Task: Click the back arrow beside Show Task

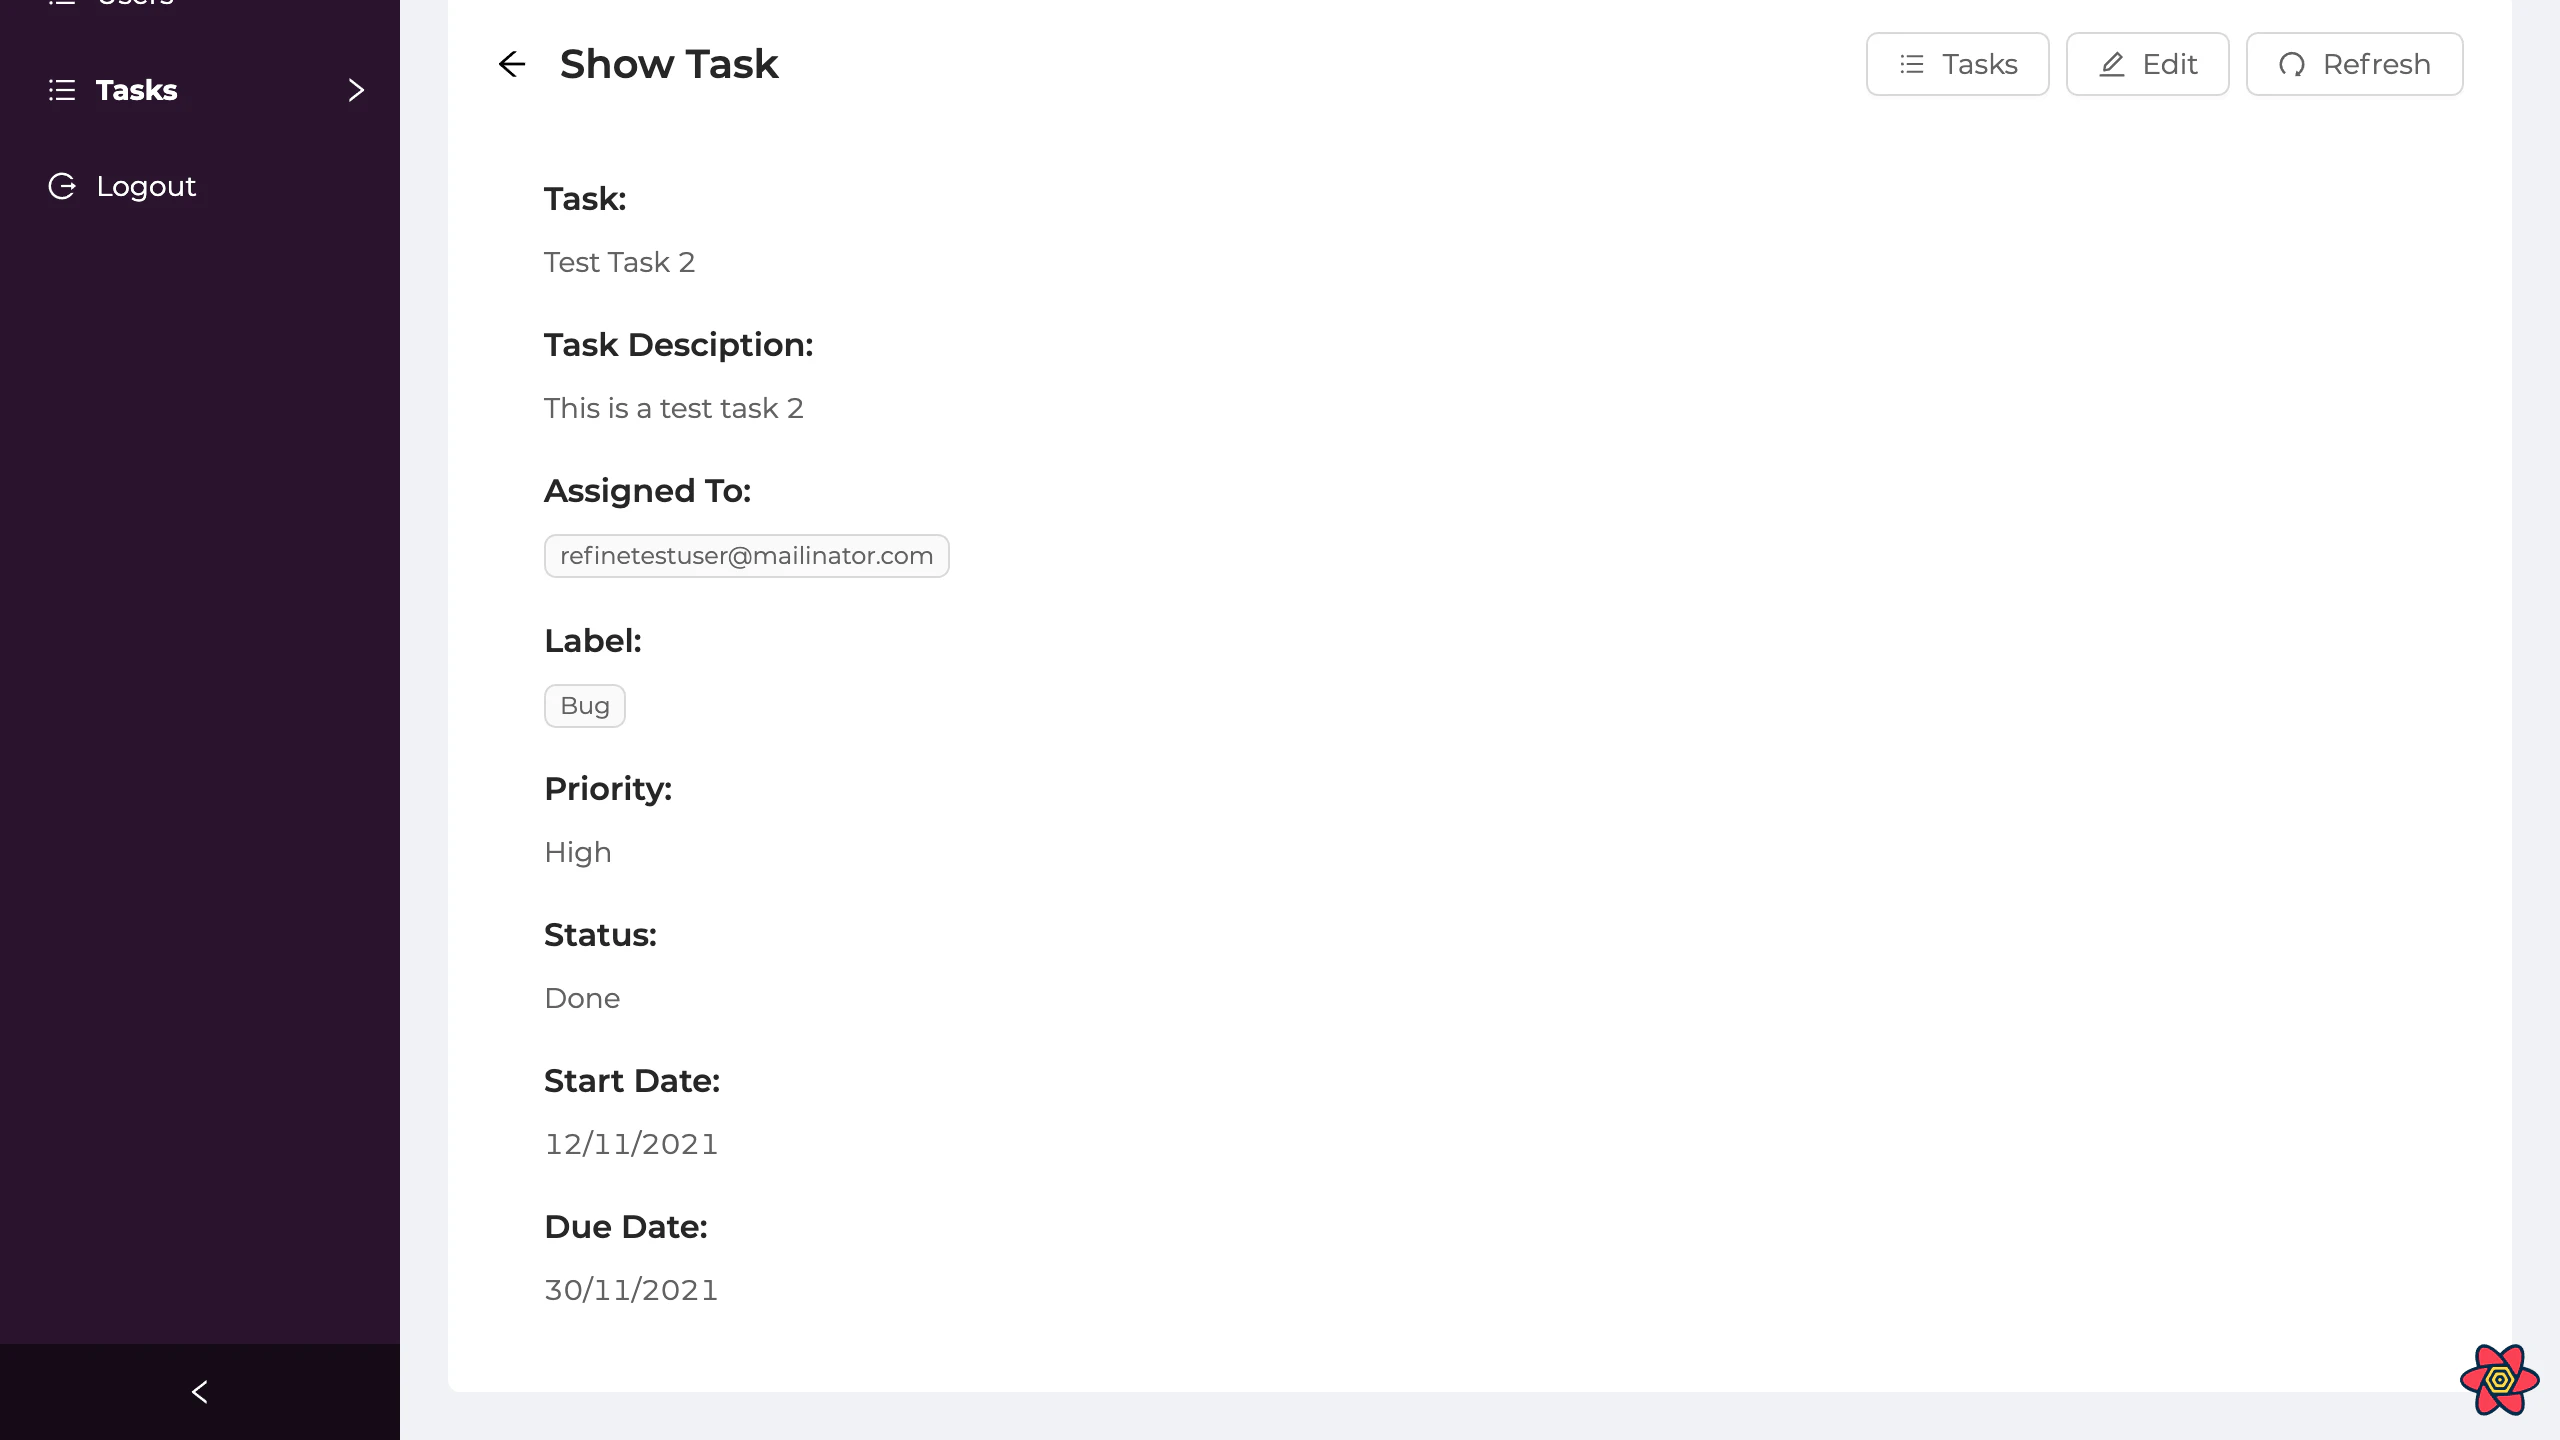Action: coord(511,64)
